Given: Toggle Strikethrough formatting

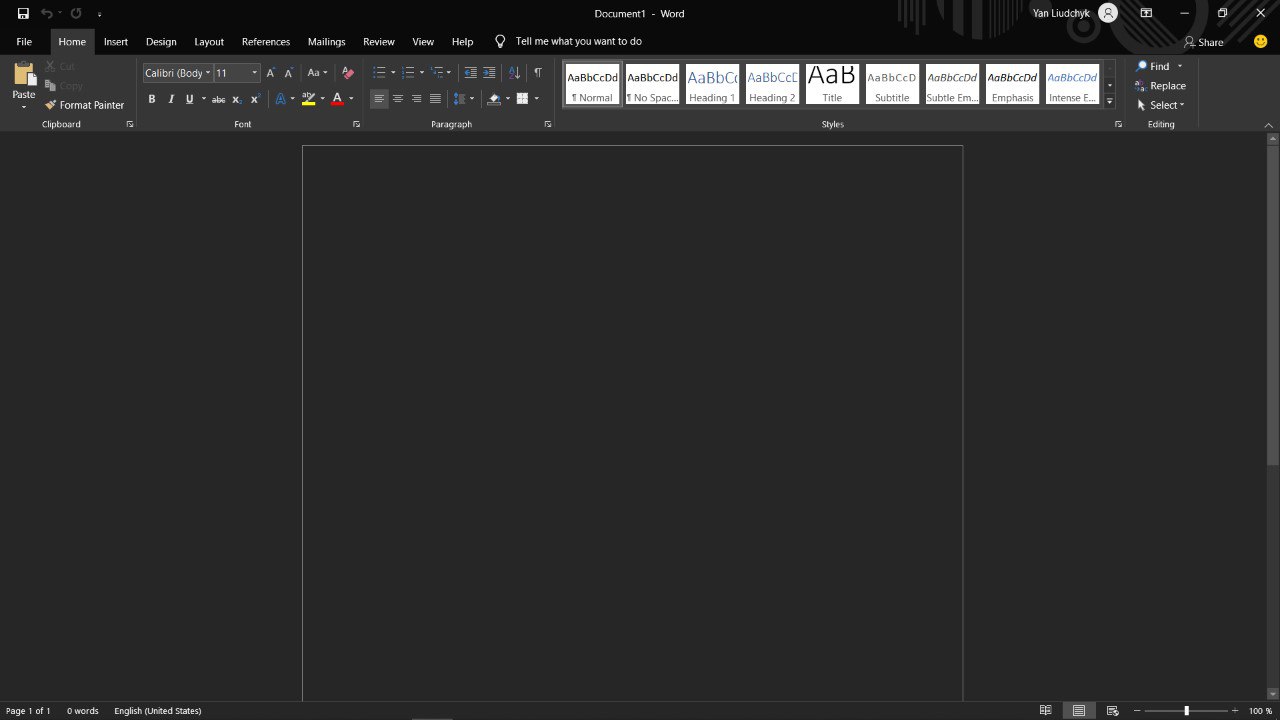Looking at the screenshot, I should pos(218,99).
